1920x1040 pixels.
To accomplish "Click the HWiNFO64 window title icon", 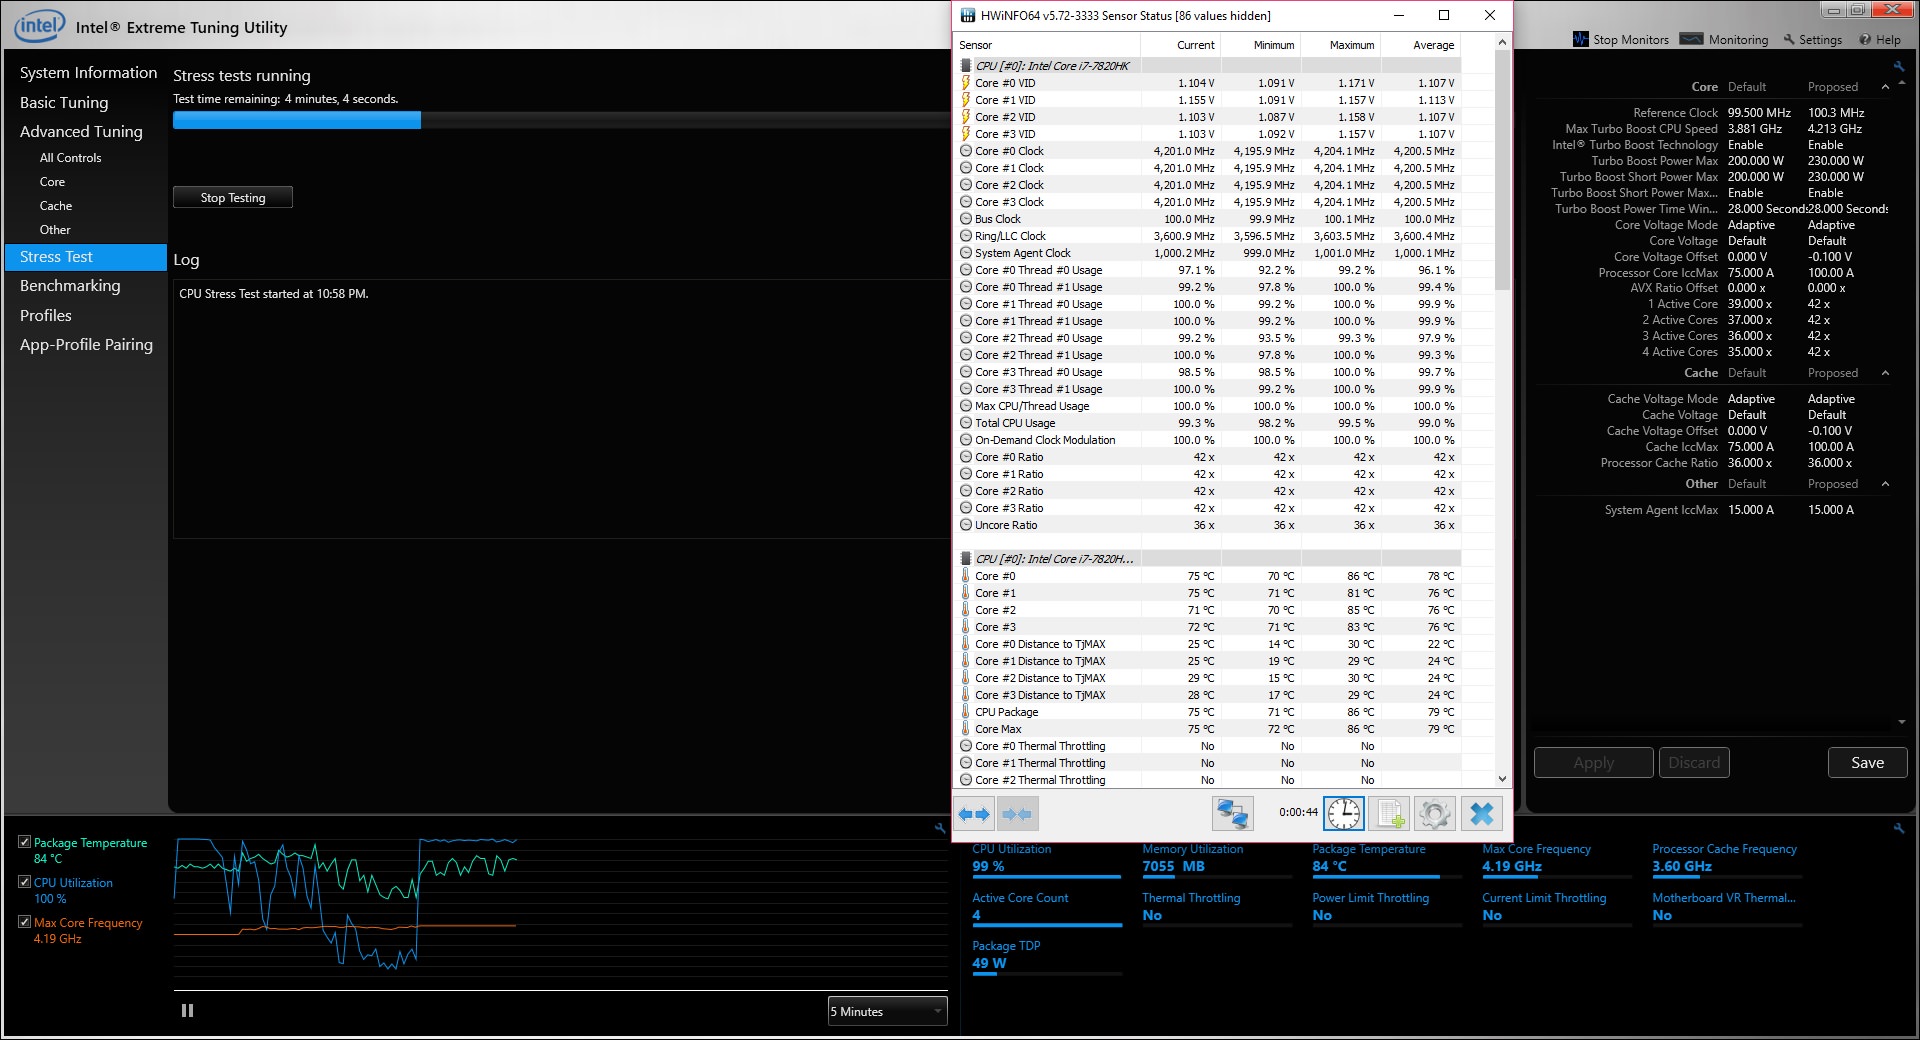I will [967, 15].
